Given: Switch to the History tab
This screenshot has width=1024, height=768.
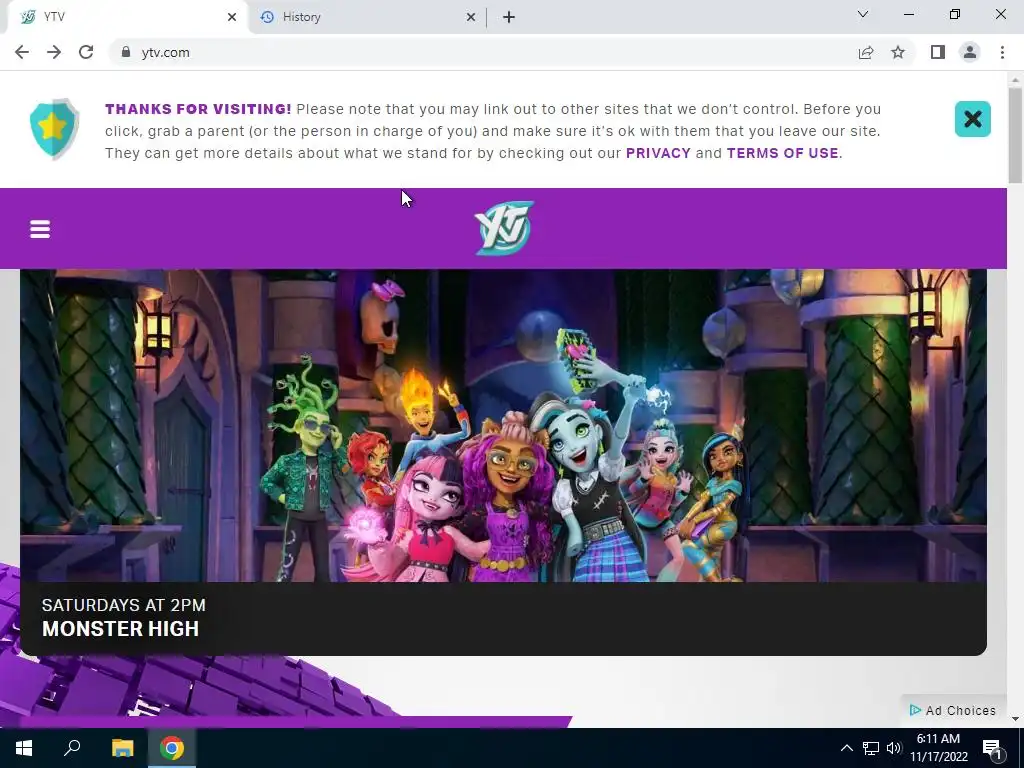Looking at the screenshot, I should pos(366,17).
